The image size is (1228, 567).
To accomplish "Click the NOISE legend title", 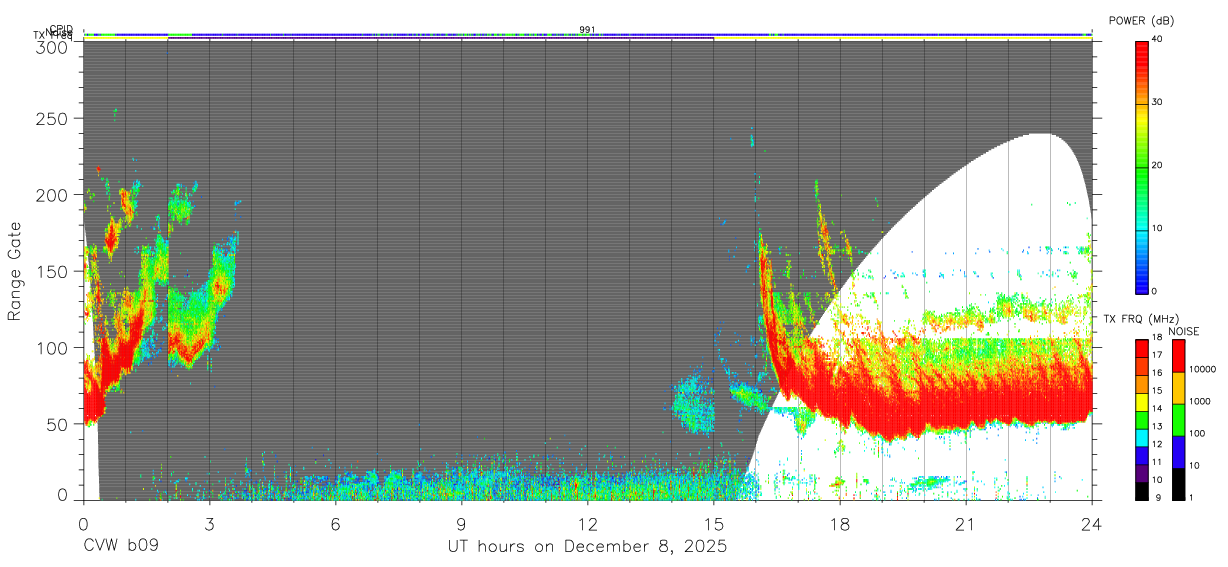I will 1184,331.
